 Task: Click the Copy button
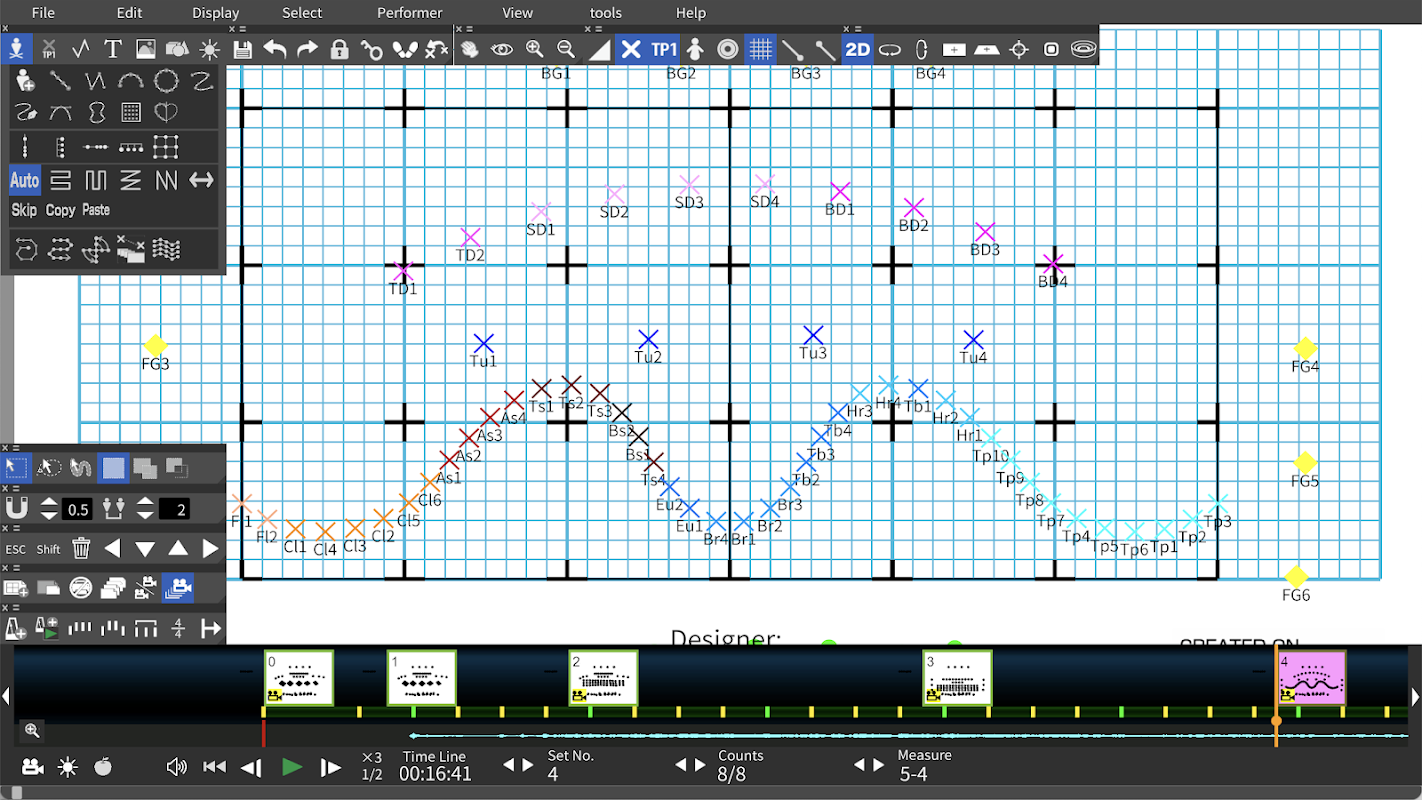(60, 210)
